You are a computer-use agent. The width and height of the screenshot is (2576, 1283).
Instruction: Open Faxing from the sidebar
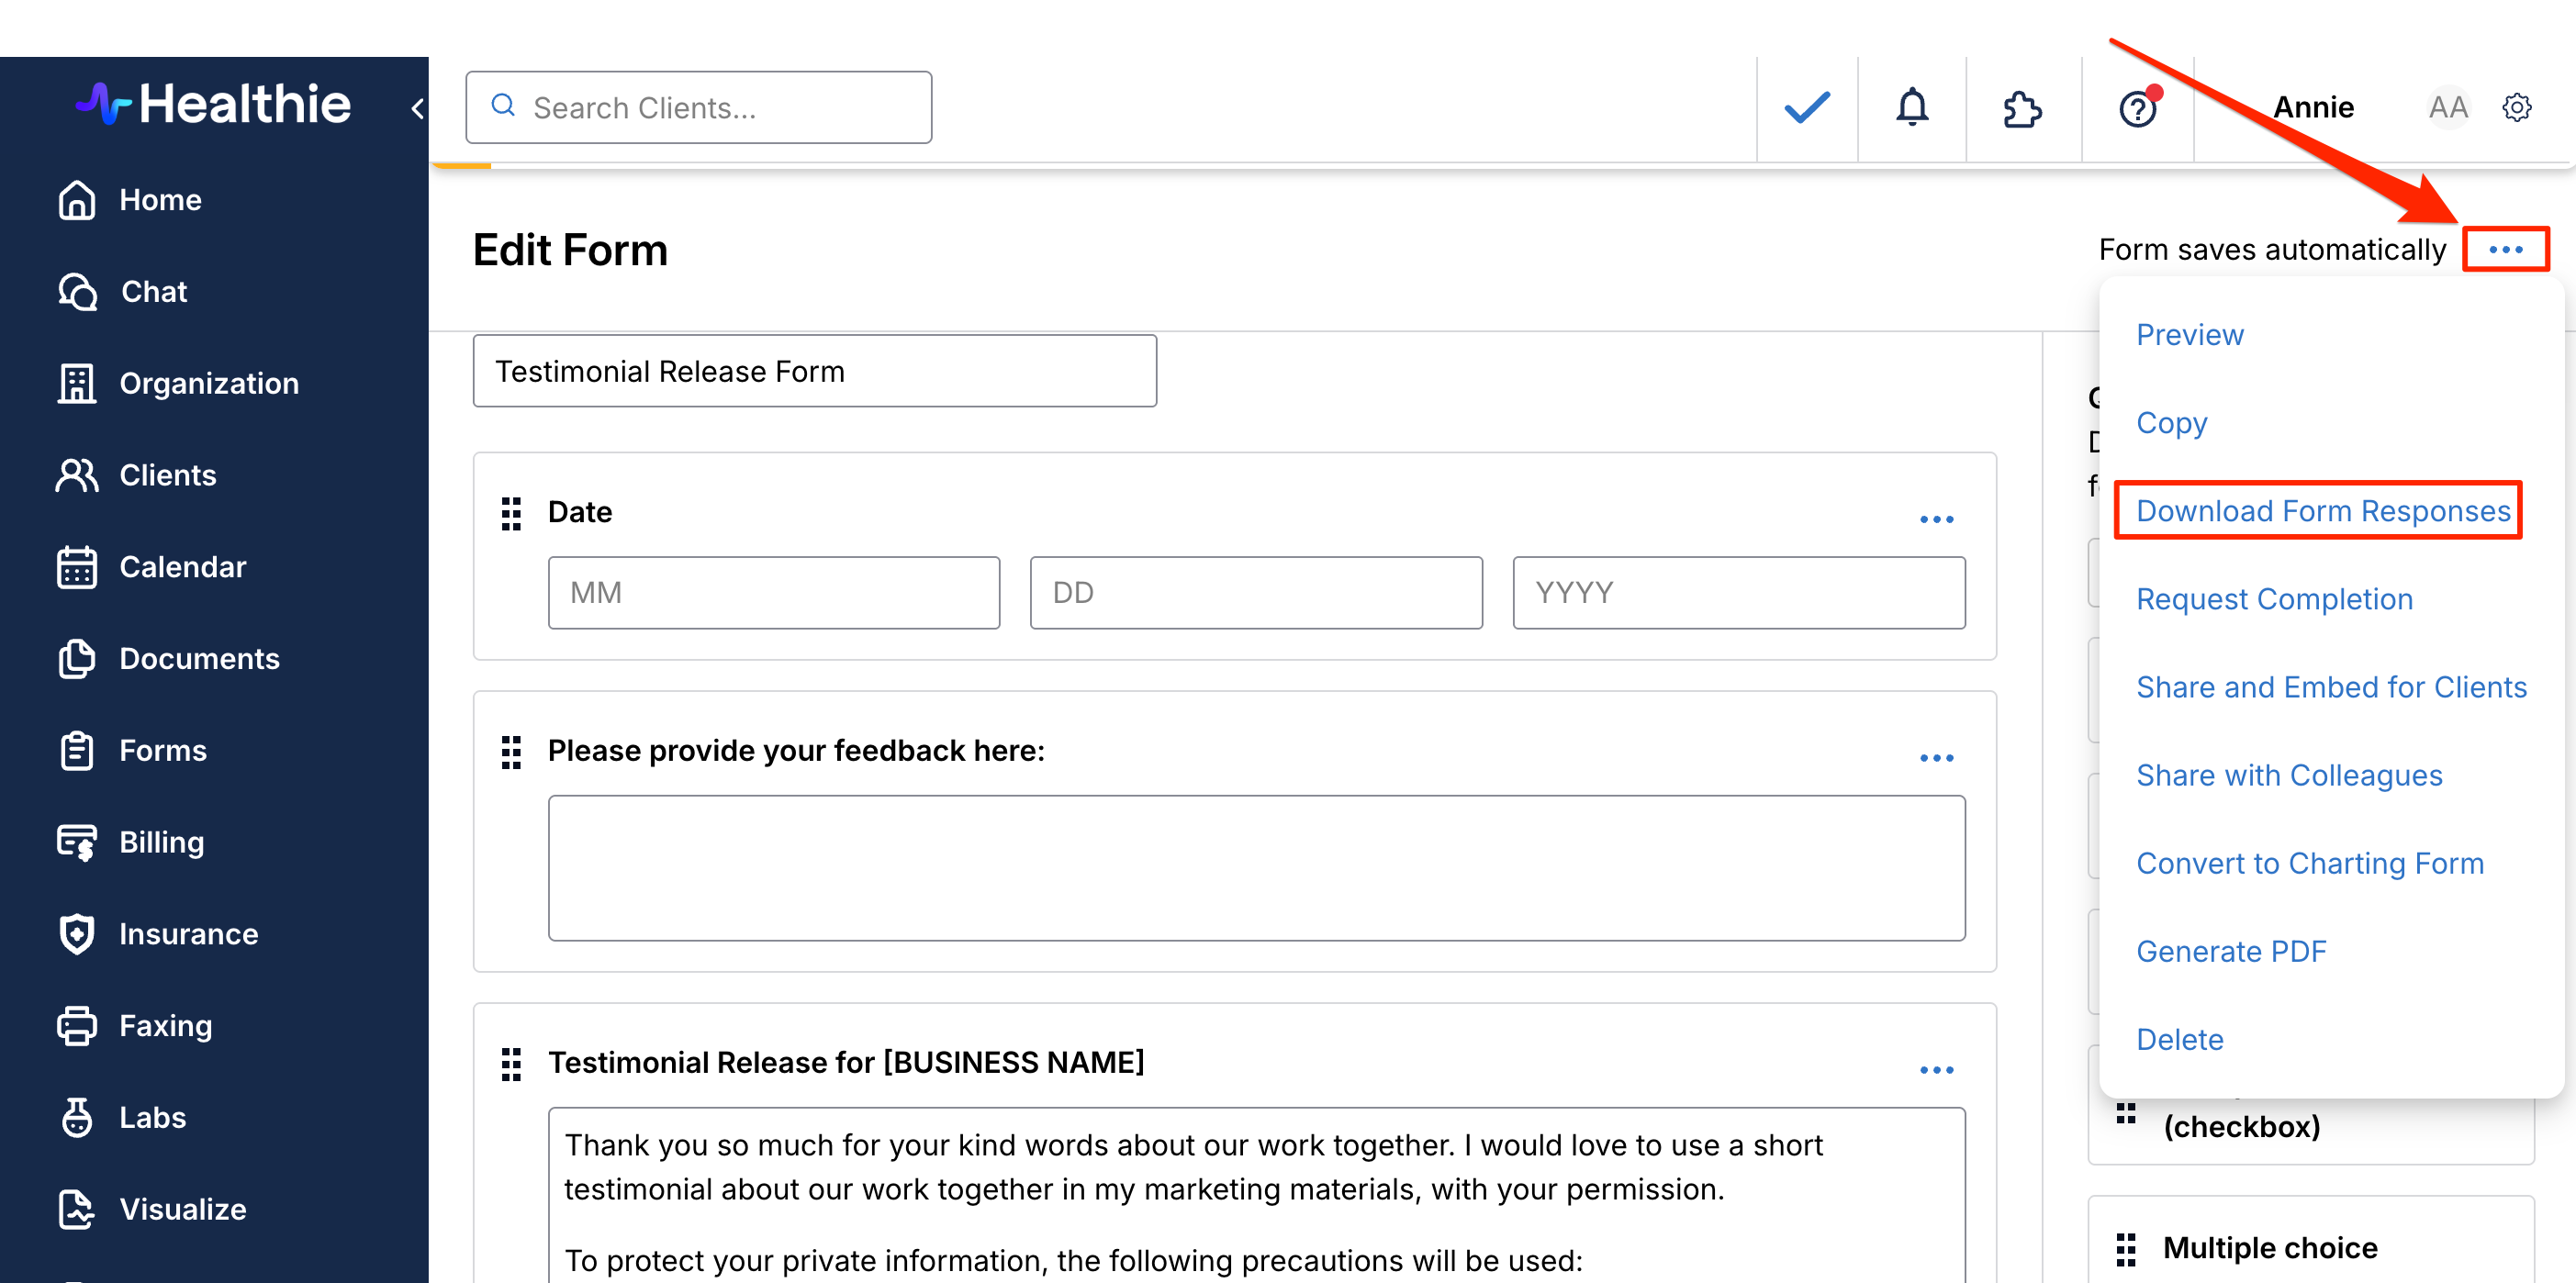pos(165,1025)
